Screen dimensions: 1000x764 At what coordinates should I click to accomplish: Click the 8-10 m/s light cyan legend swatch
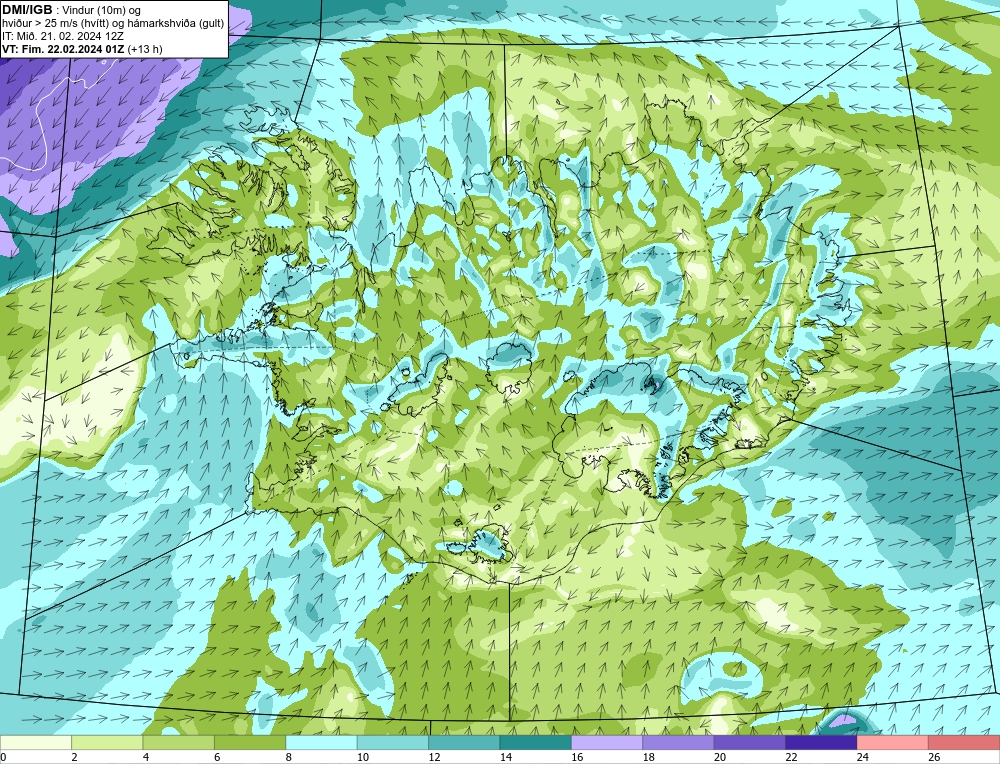(x=321, y=743)
